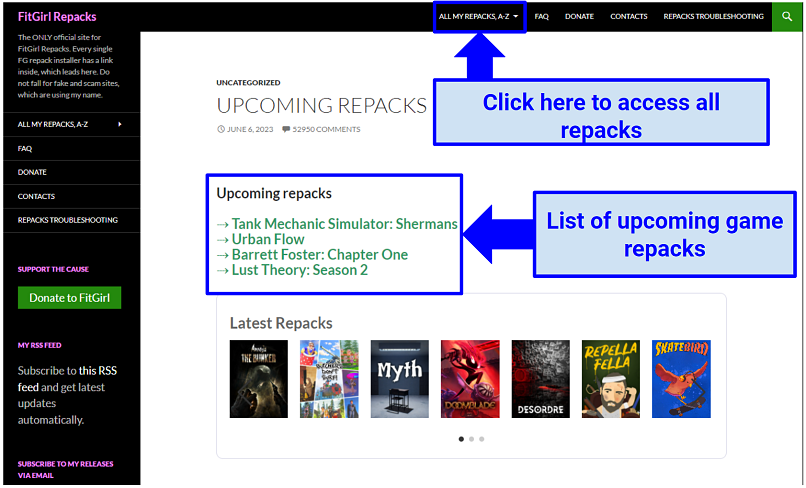Image resolution: width=806 pixels, height=488 pixels.
Task: Open Contacts in the top navigation bar
Action: [x=629, y=16]
